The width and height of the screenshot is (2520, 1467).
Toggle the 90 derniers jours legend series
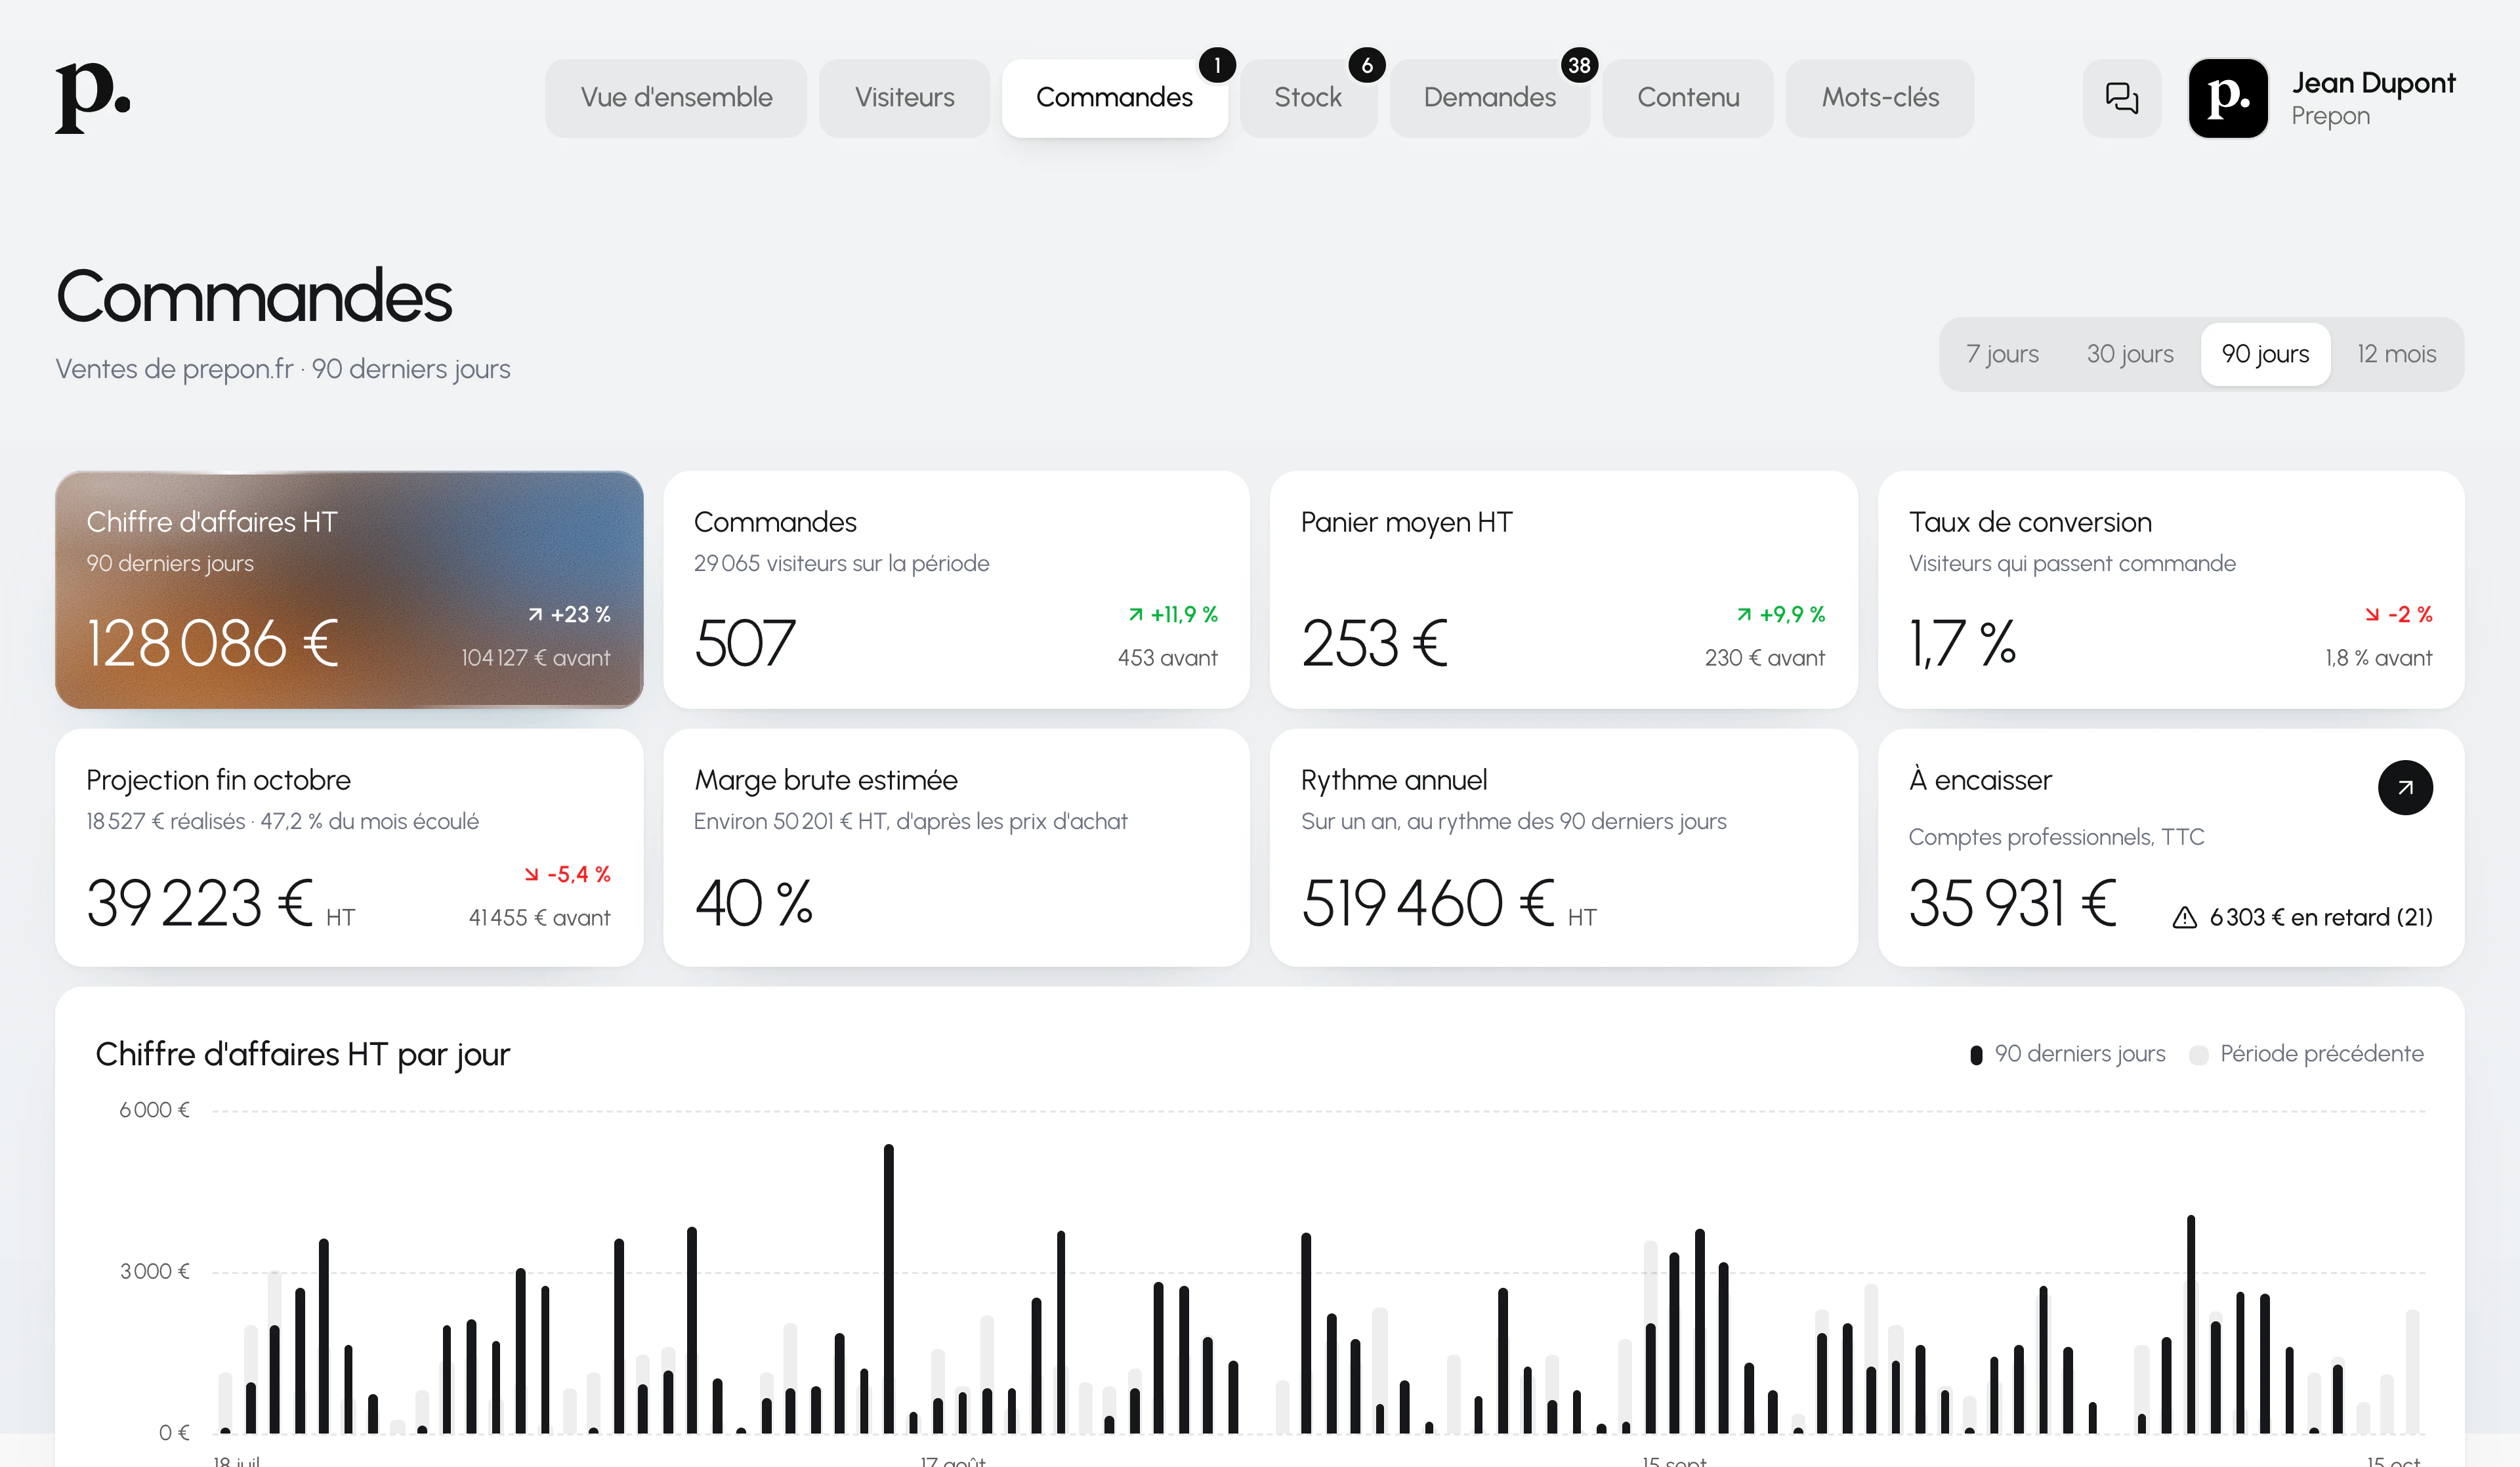point(2067,1054)
